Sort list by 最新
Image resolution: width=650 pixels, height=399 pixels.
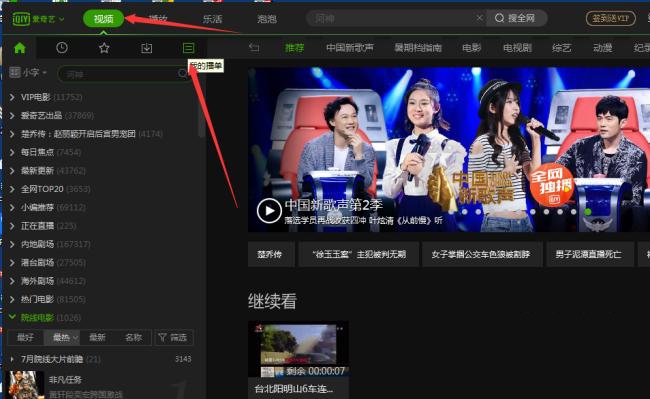97,338
